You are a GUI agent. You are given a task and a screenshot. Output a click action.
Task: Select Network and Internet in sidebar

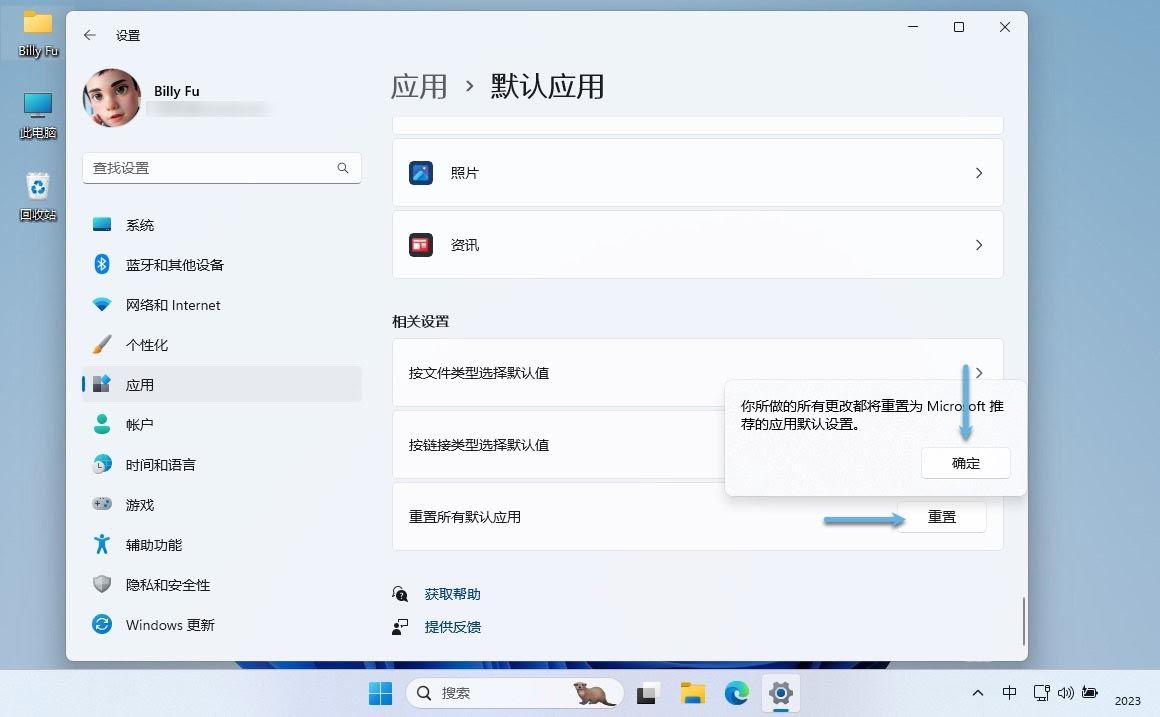pos(172,305)
